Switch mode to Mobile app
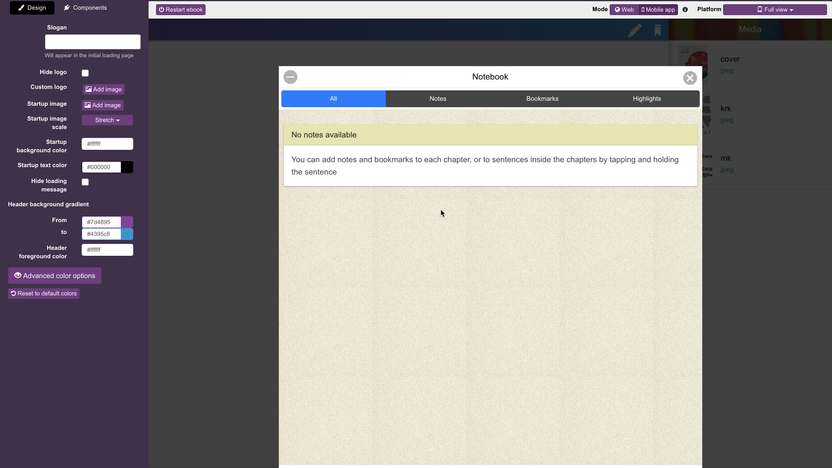The height and width of the screenshot is (468, 832). click(x=658, y=10)
